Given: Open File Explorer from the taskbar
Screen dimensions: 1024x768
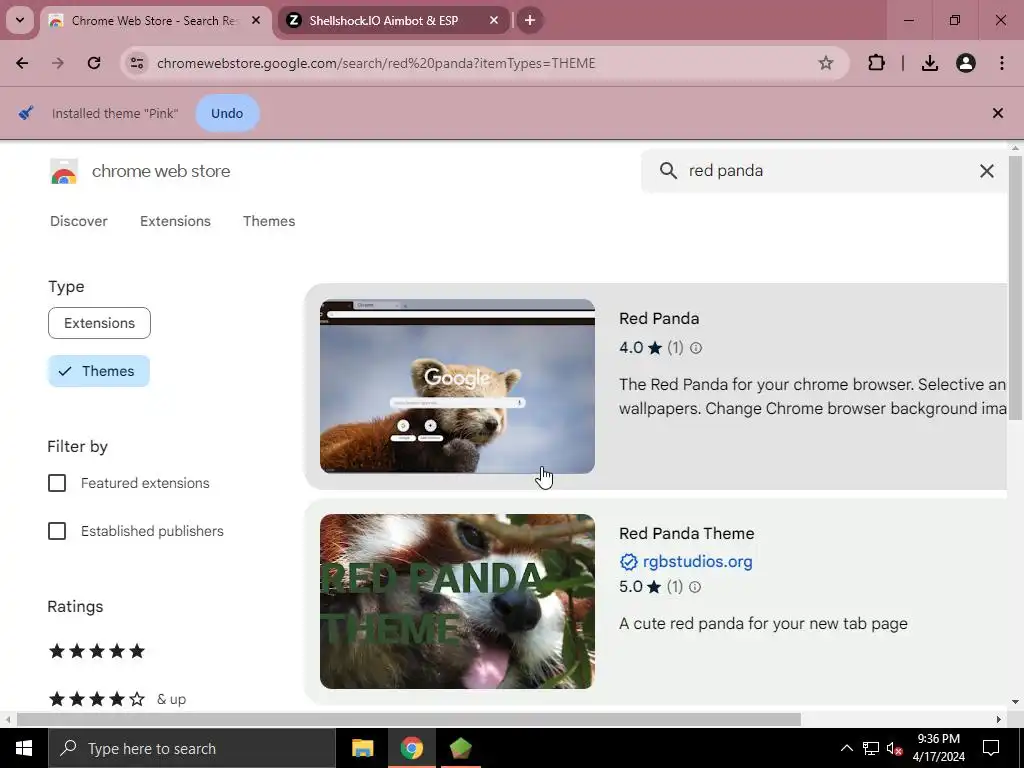Looking at the screenshot, I should pyautogui.click(x=362, y=748).
